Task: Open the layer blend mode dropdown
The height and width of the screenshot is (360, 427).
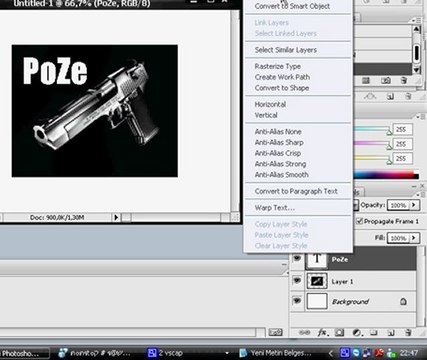Action: [356, 205]
